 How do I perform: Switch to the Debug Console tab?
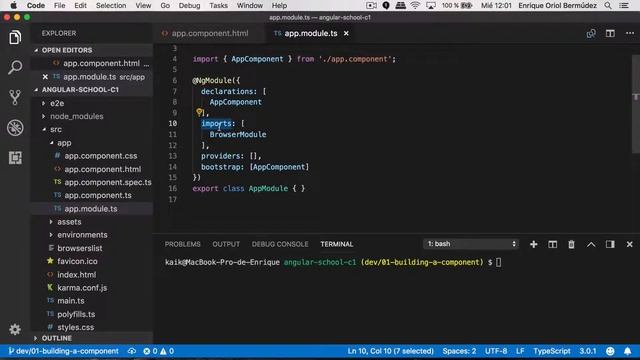(280, 244)
